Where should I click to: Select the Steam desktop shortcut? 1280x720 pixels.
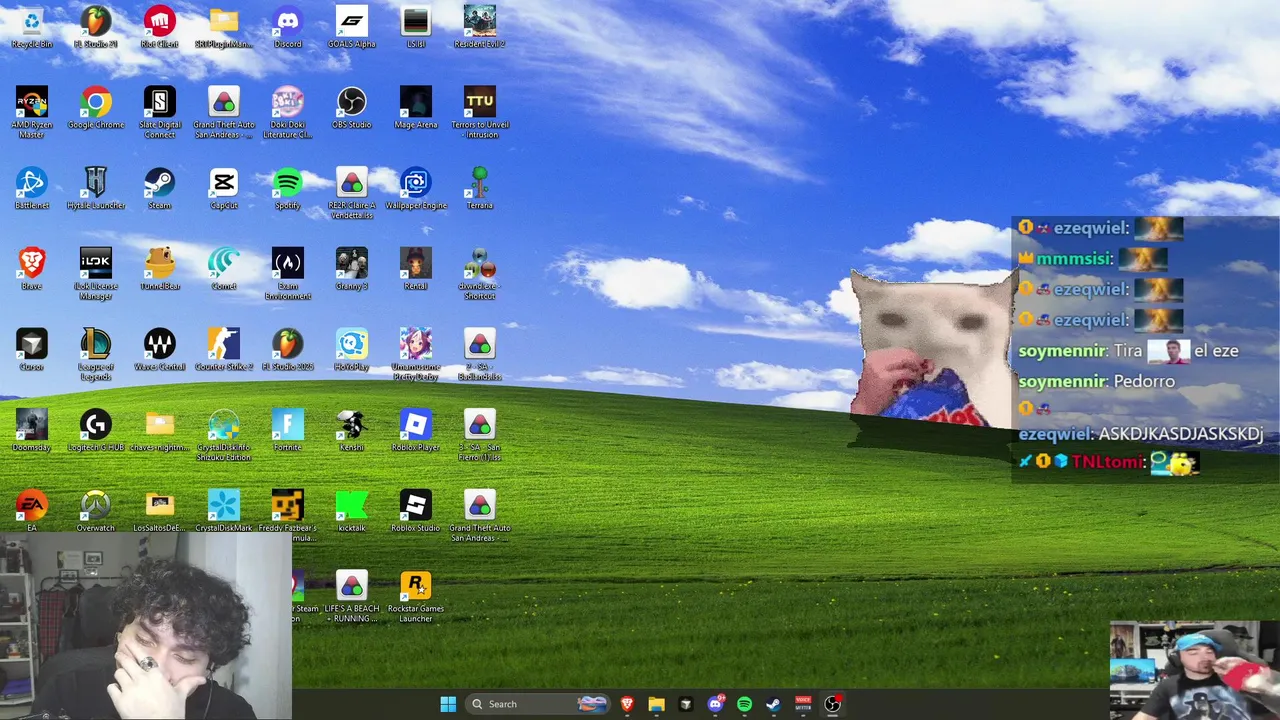pyautogui.click(x=159, y=188)
